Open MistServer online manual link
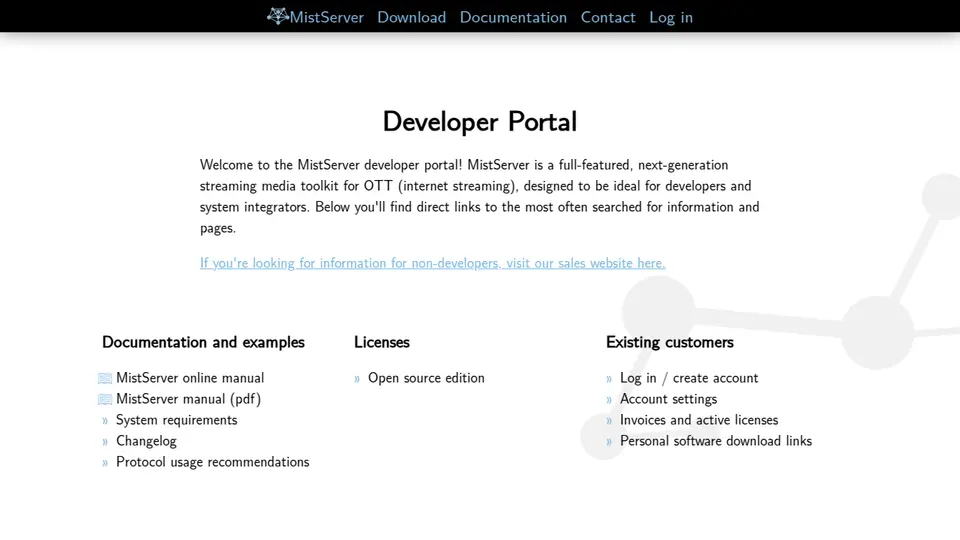The image size is (960, 540). [x=190, y=378]
